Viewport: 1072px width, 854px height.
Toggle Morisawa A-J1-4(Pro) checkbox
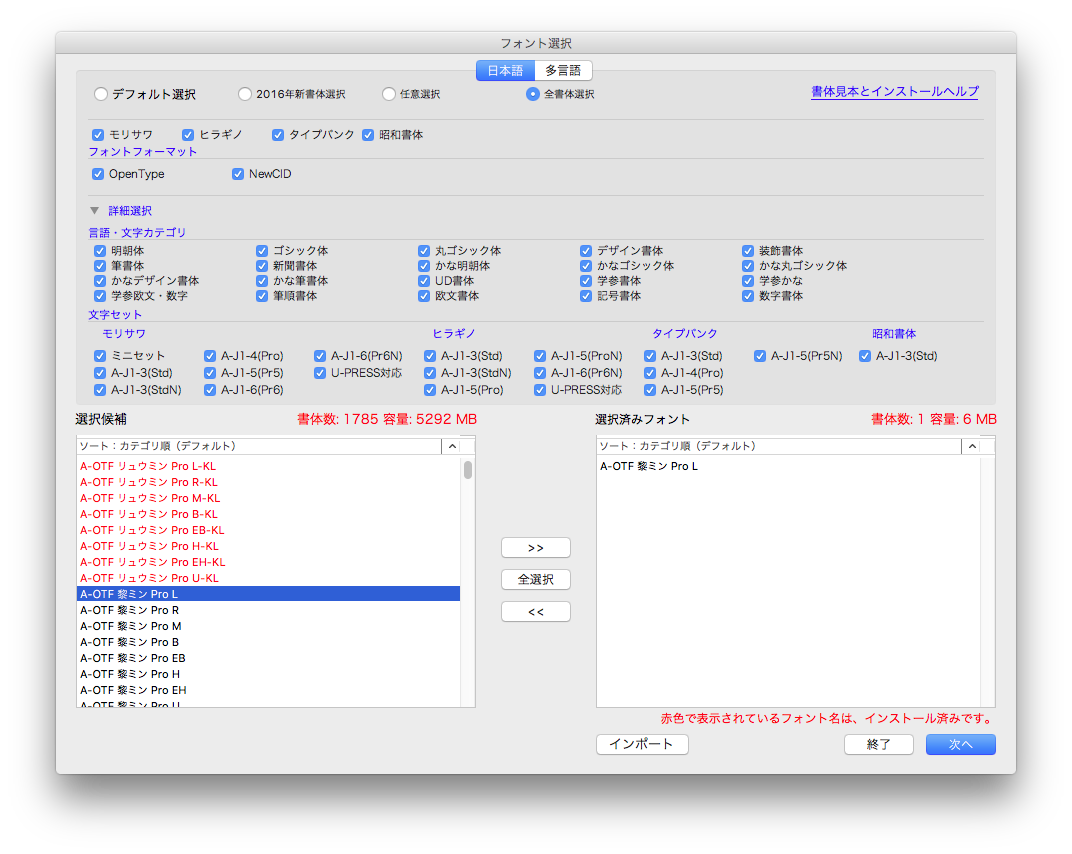pyautogui.click(x=210, y=356)
